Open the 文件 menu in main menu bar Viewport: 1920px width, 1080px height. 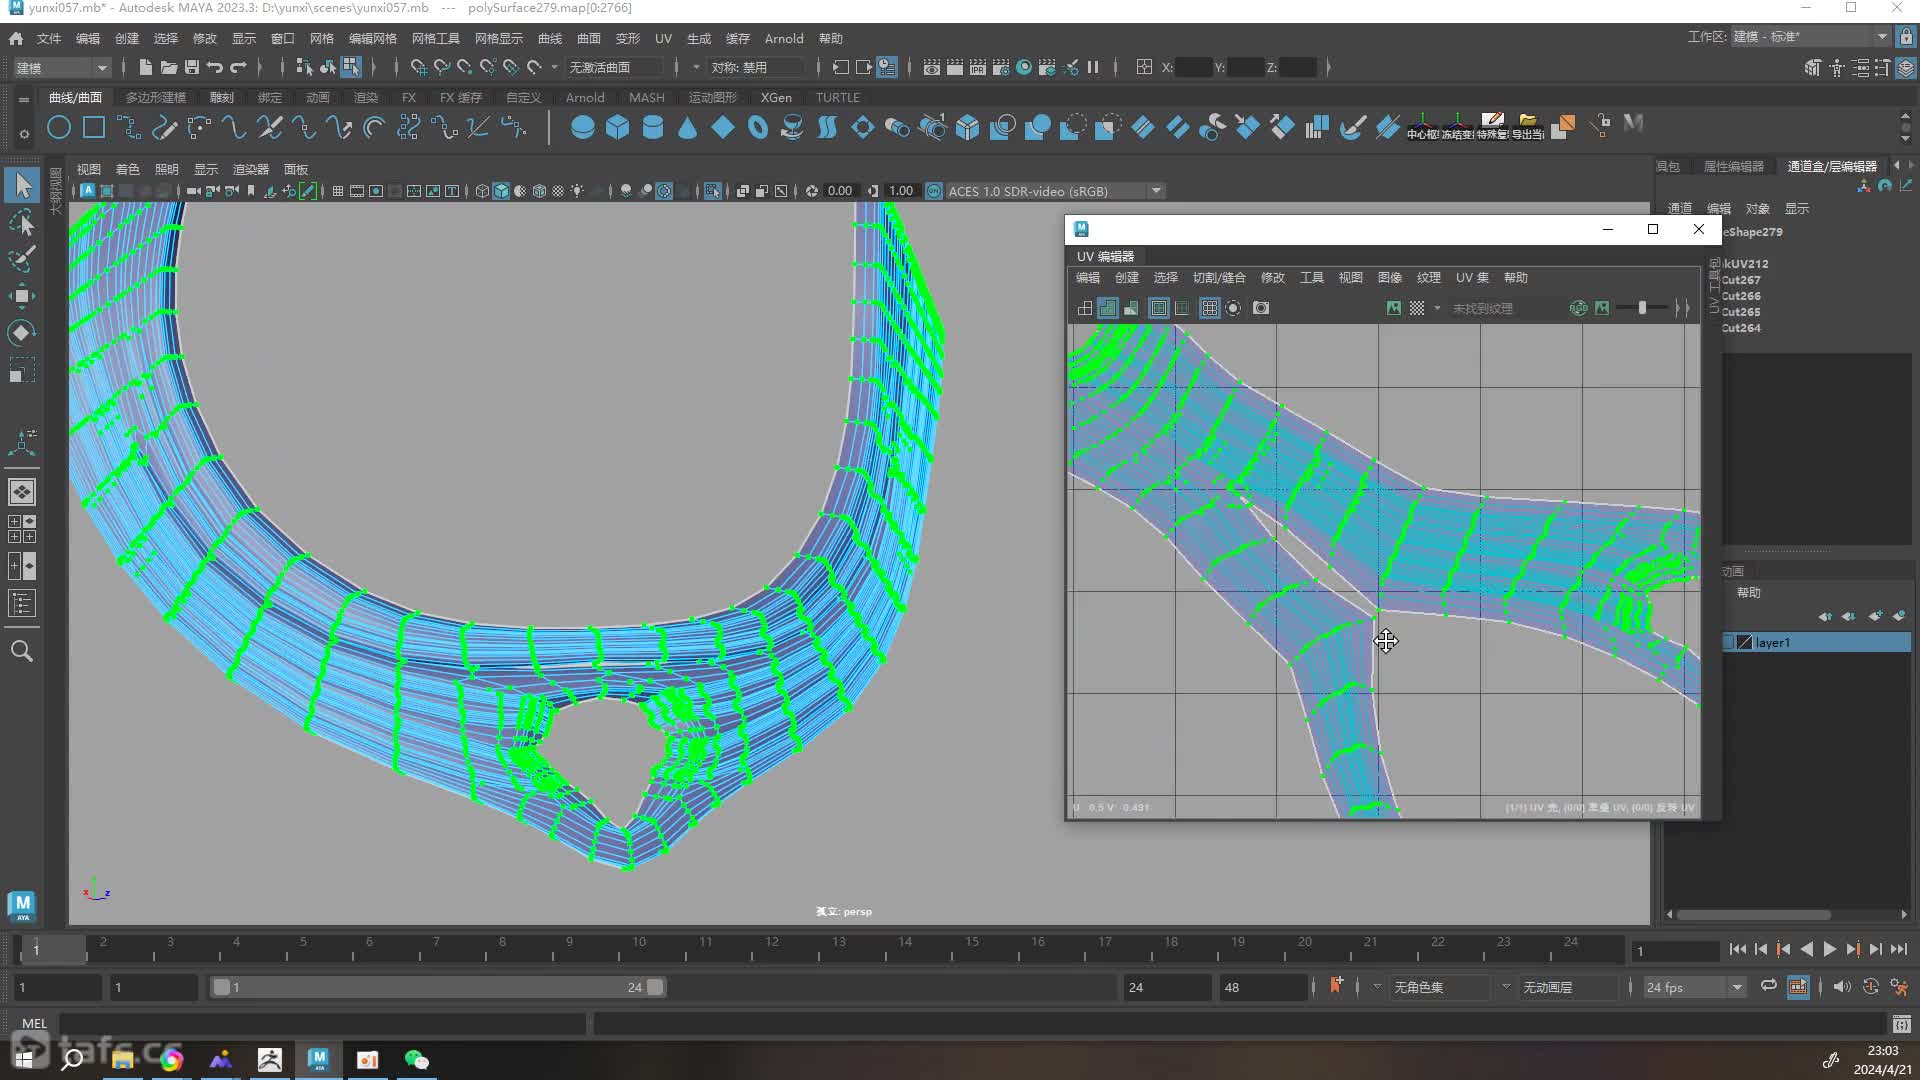click(49, 38)
